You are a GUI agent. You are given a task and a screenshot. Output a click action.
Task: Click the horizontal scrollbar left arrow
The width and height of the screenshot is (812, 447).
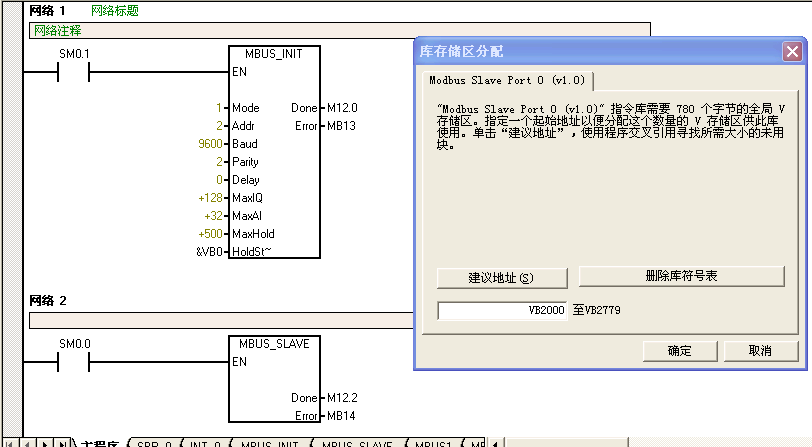pyautogui.click(x=496, y=443)
